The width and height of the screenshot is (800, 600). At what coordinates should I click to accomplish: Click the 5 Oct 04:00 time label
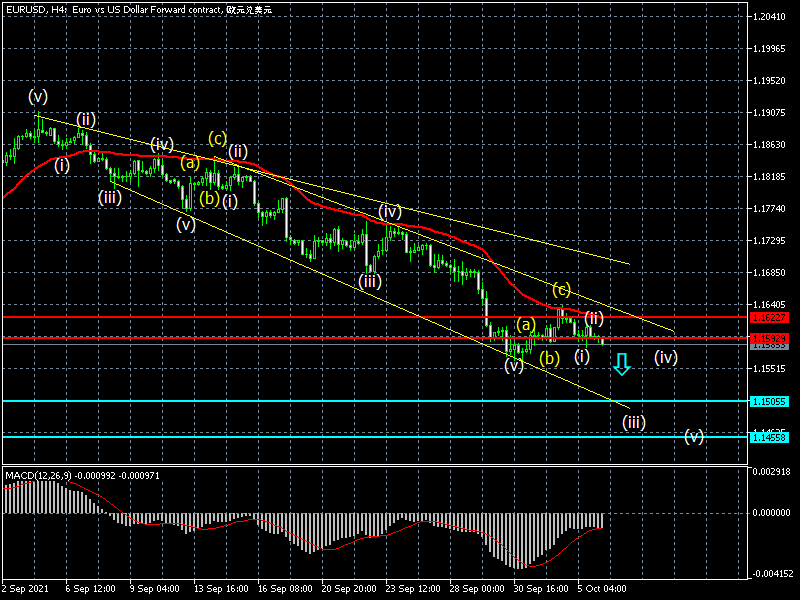coord(603,591)
